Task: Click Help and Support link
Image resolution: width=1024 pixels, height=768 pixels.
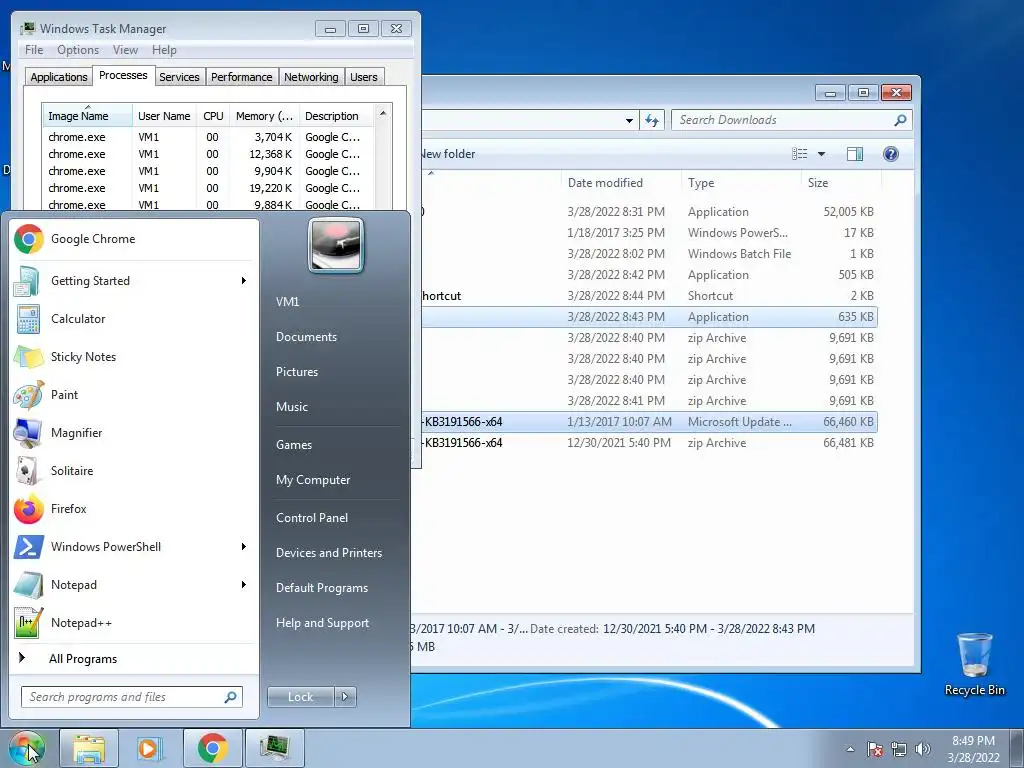Action: pos(322,623)
